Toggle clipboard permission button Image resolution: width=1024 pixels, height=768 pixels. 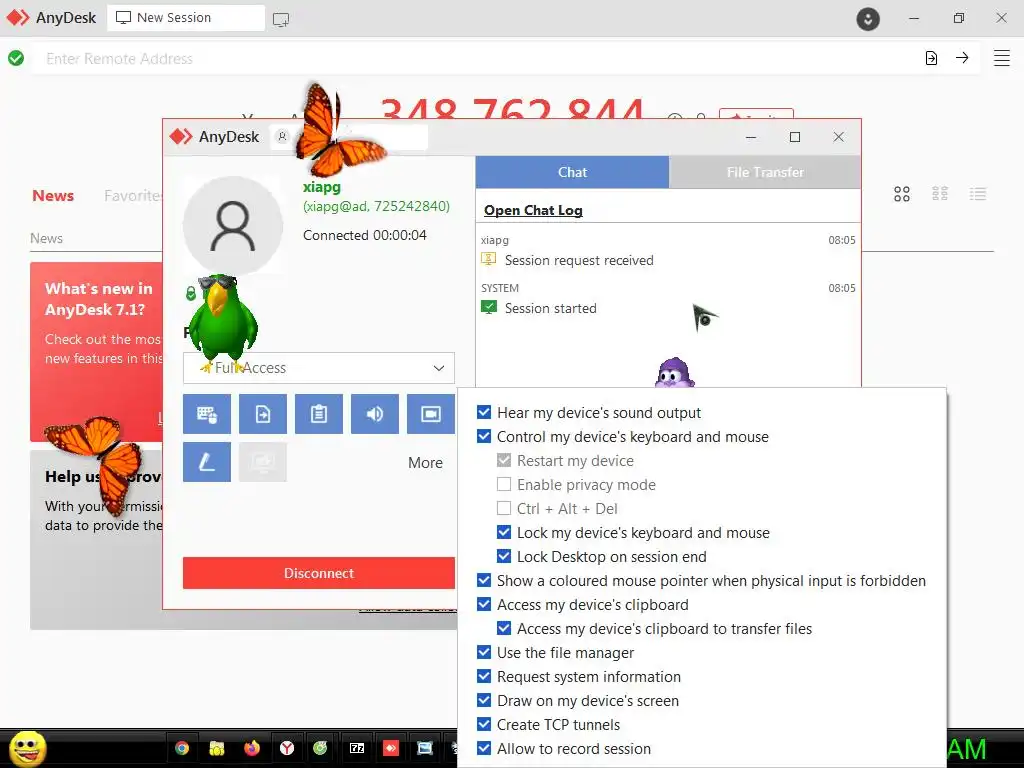click(319, 414)
